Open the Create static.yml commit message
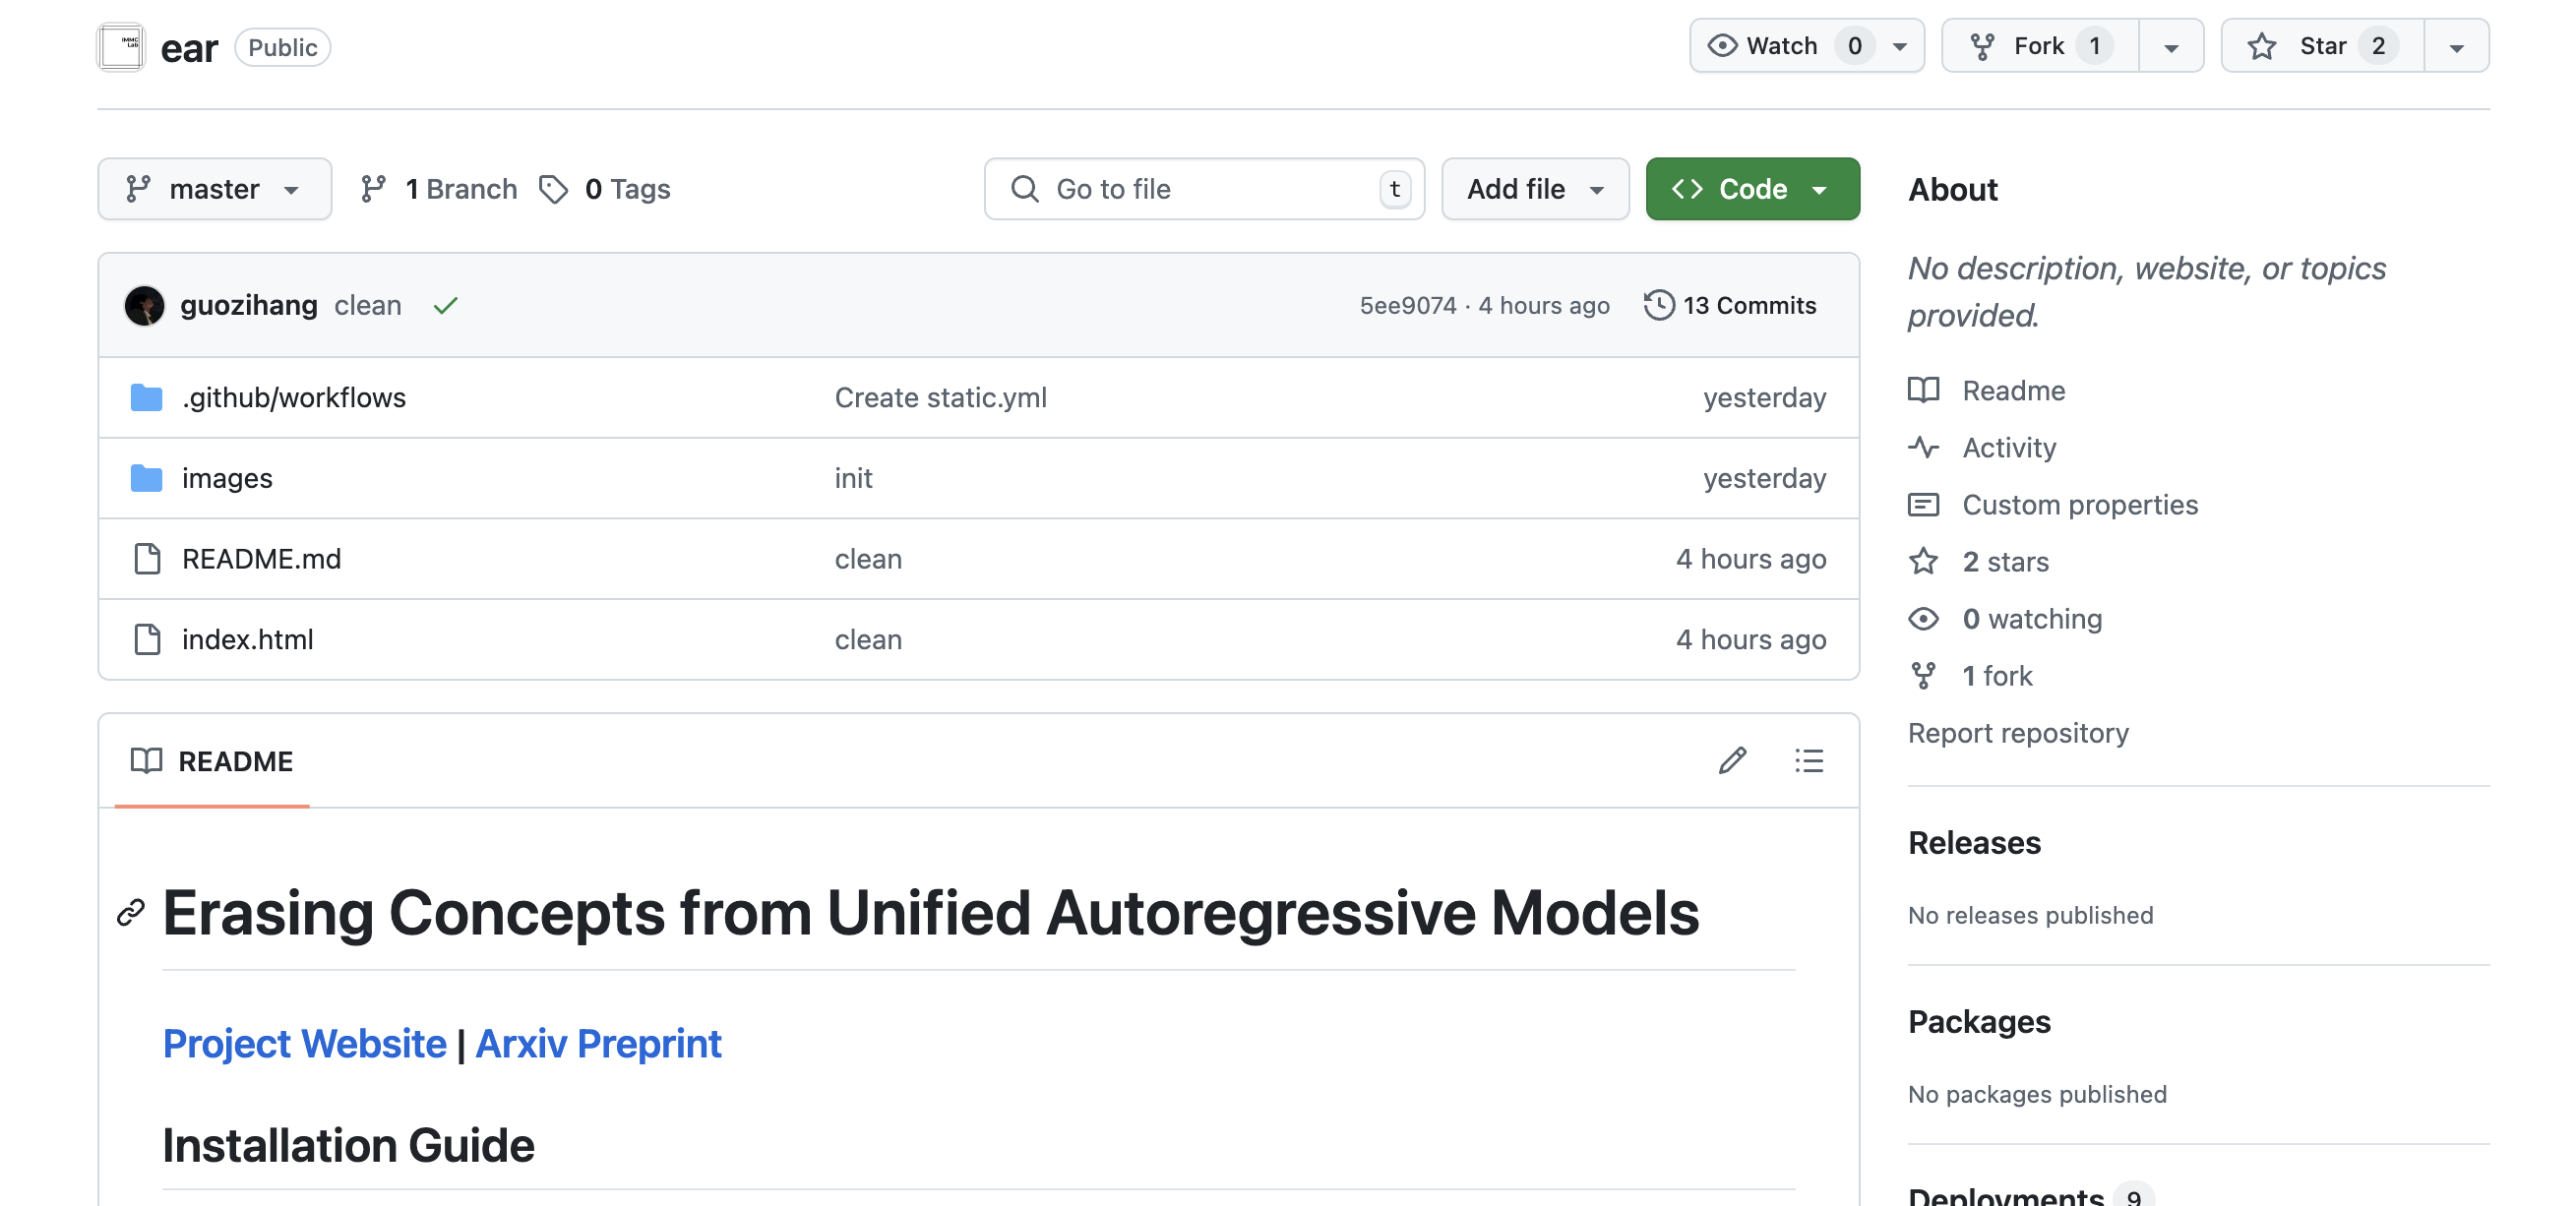Viewport: 2576px width, 1206px height. click(941, 398)
